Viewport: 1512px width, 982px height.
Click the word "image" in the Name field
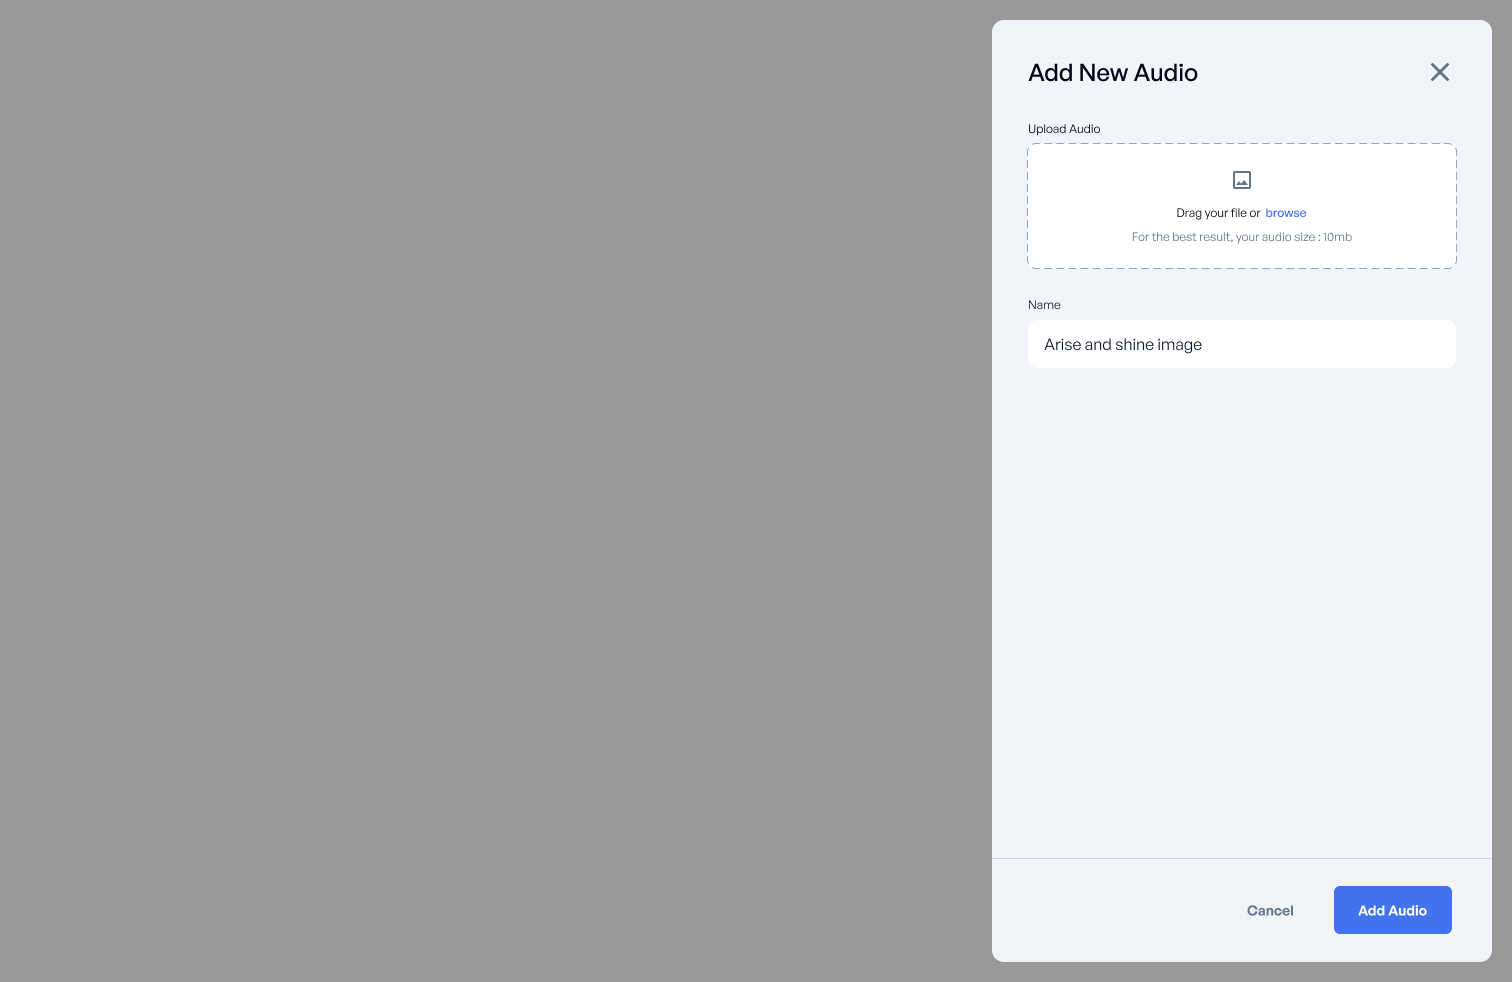coord(1180,344)
